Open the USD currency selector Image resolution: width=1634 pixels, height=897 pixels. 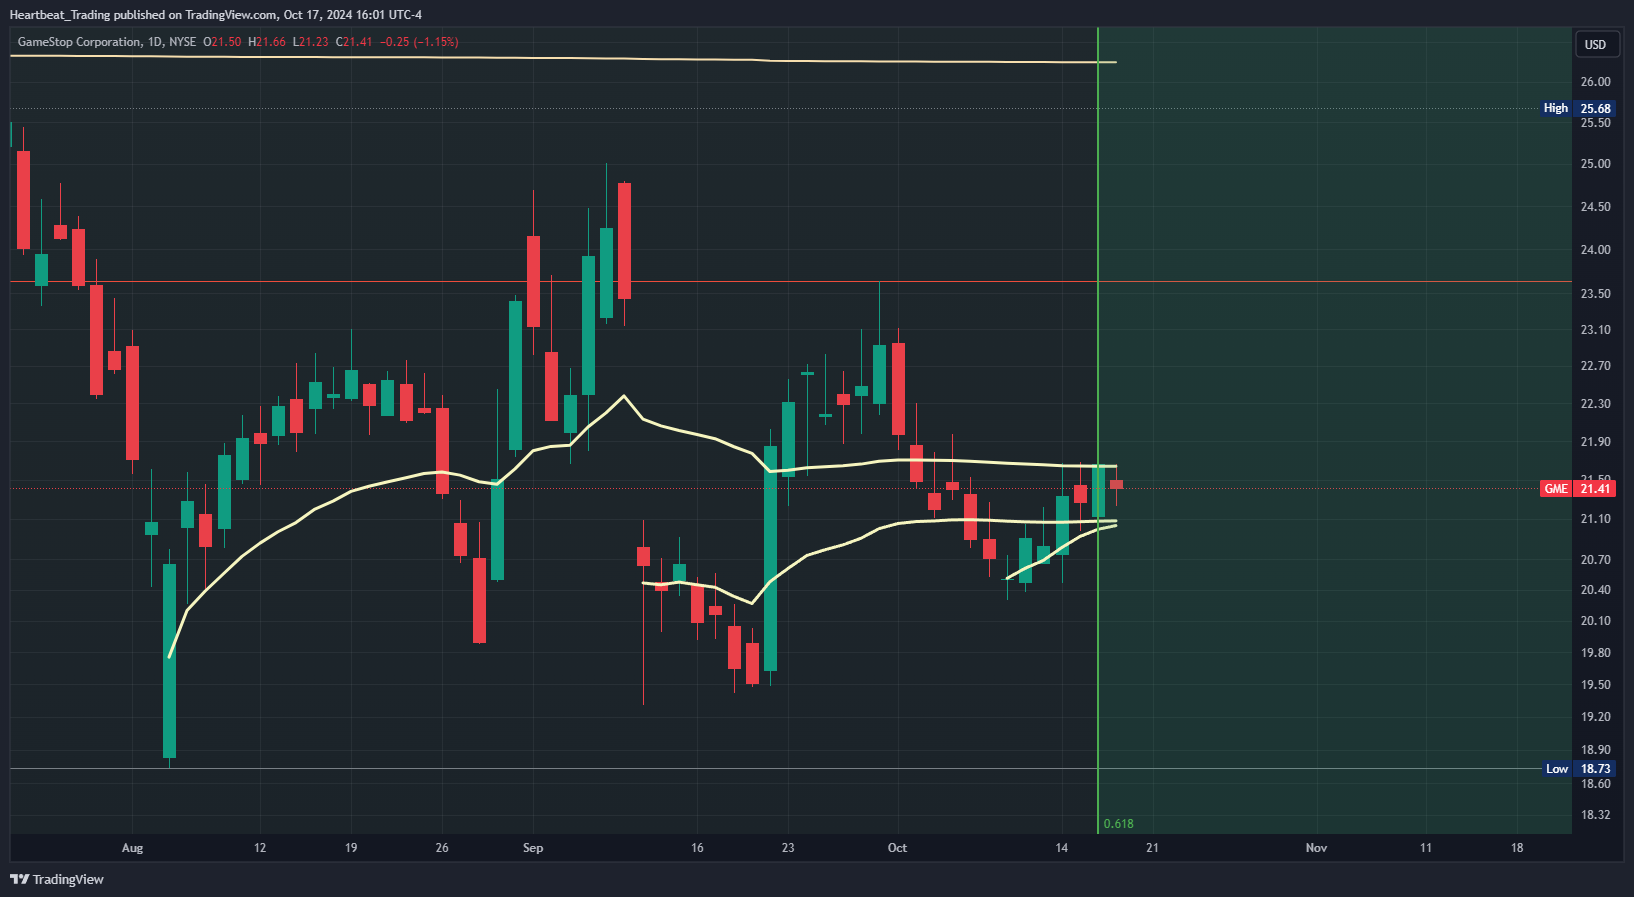point(1596,44)
